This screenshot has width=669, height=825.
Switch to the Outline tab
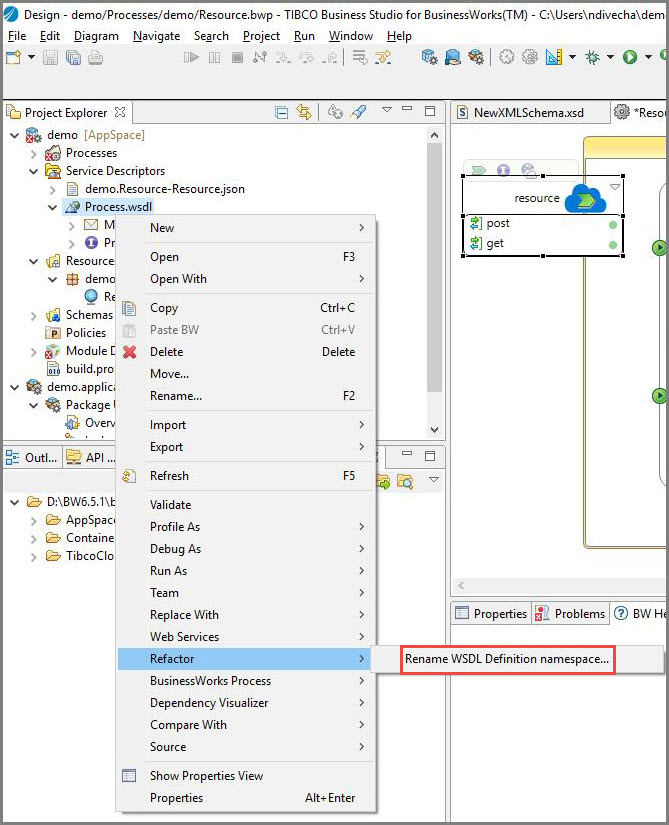tap(32, 457)
